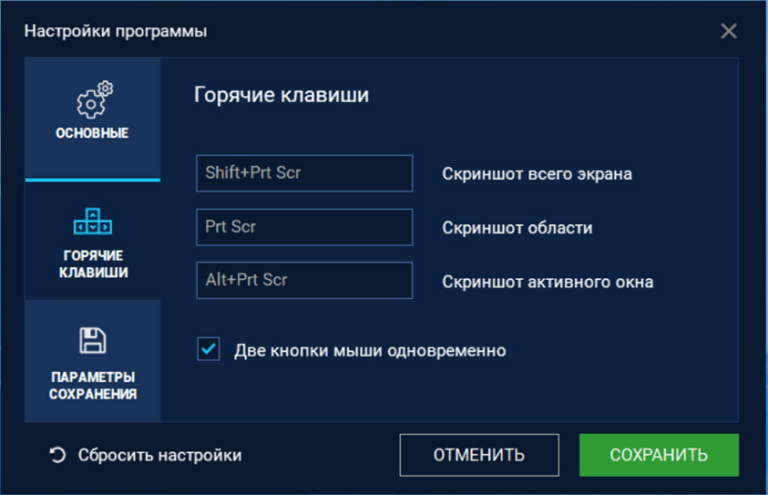Screen dimensions: 768x495
Task: Click the Скриншот всего экрана label
Action: tap(537, 174)
